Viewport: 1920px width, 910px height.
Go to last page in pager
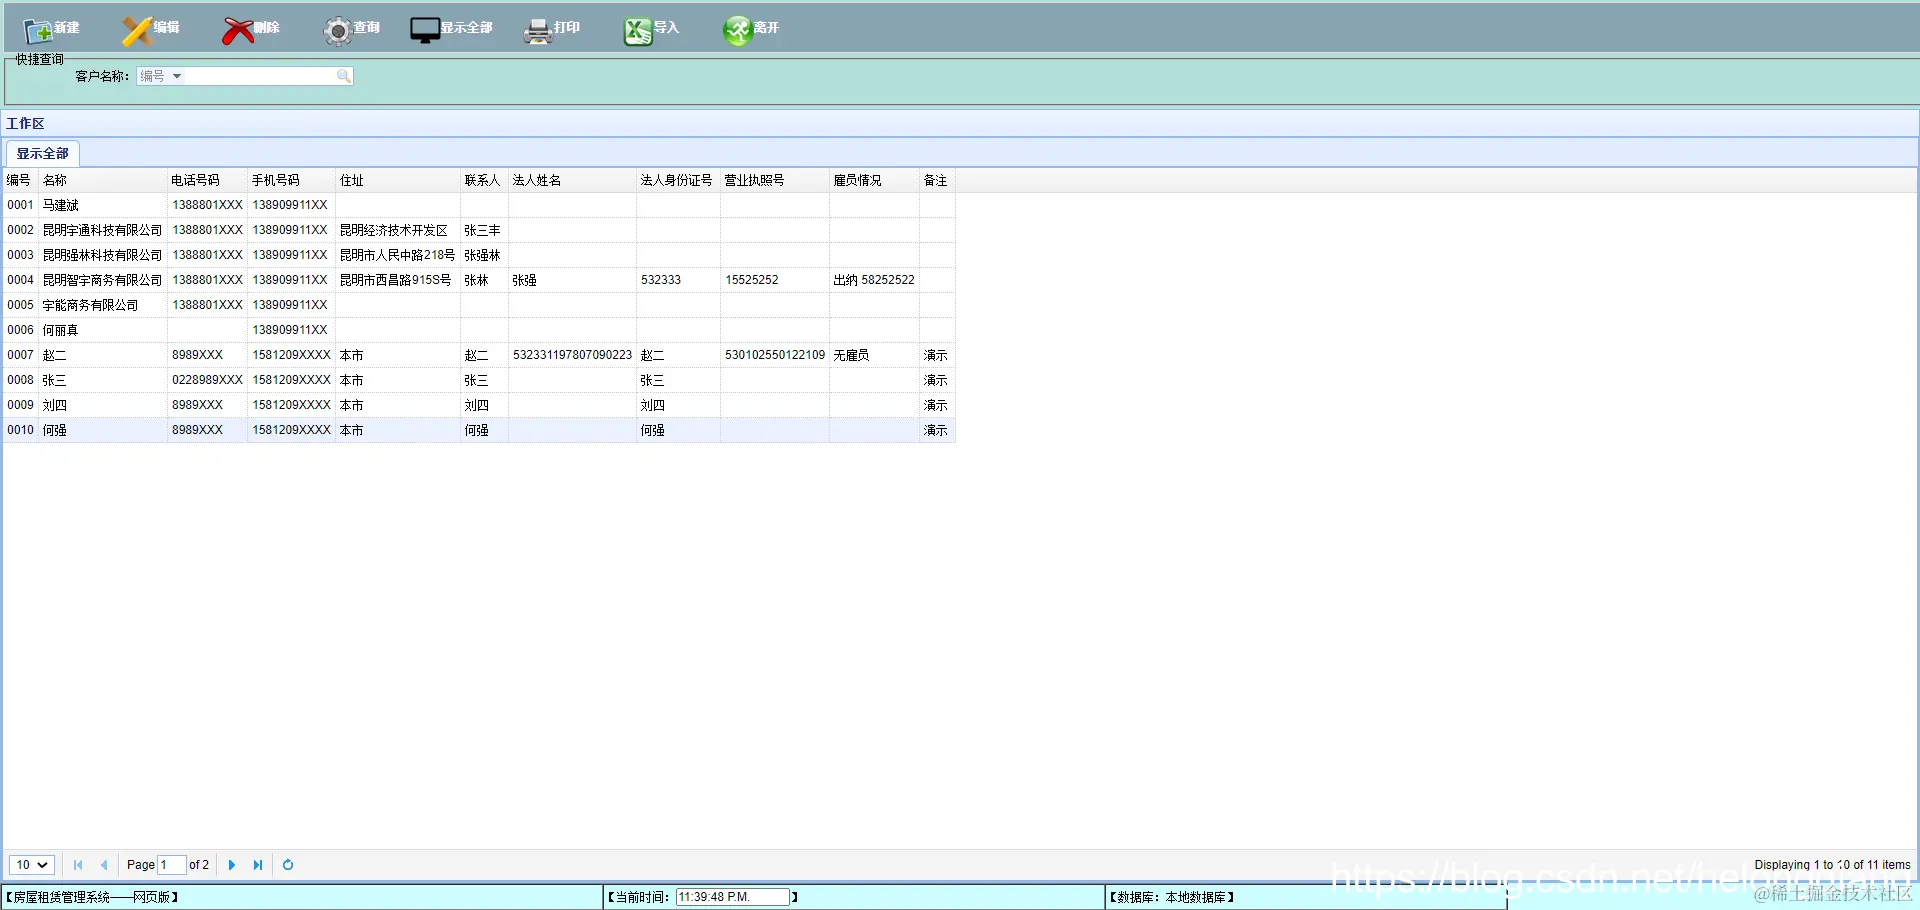[x=258, y=865]
